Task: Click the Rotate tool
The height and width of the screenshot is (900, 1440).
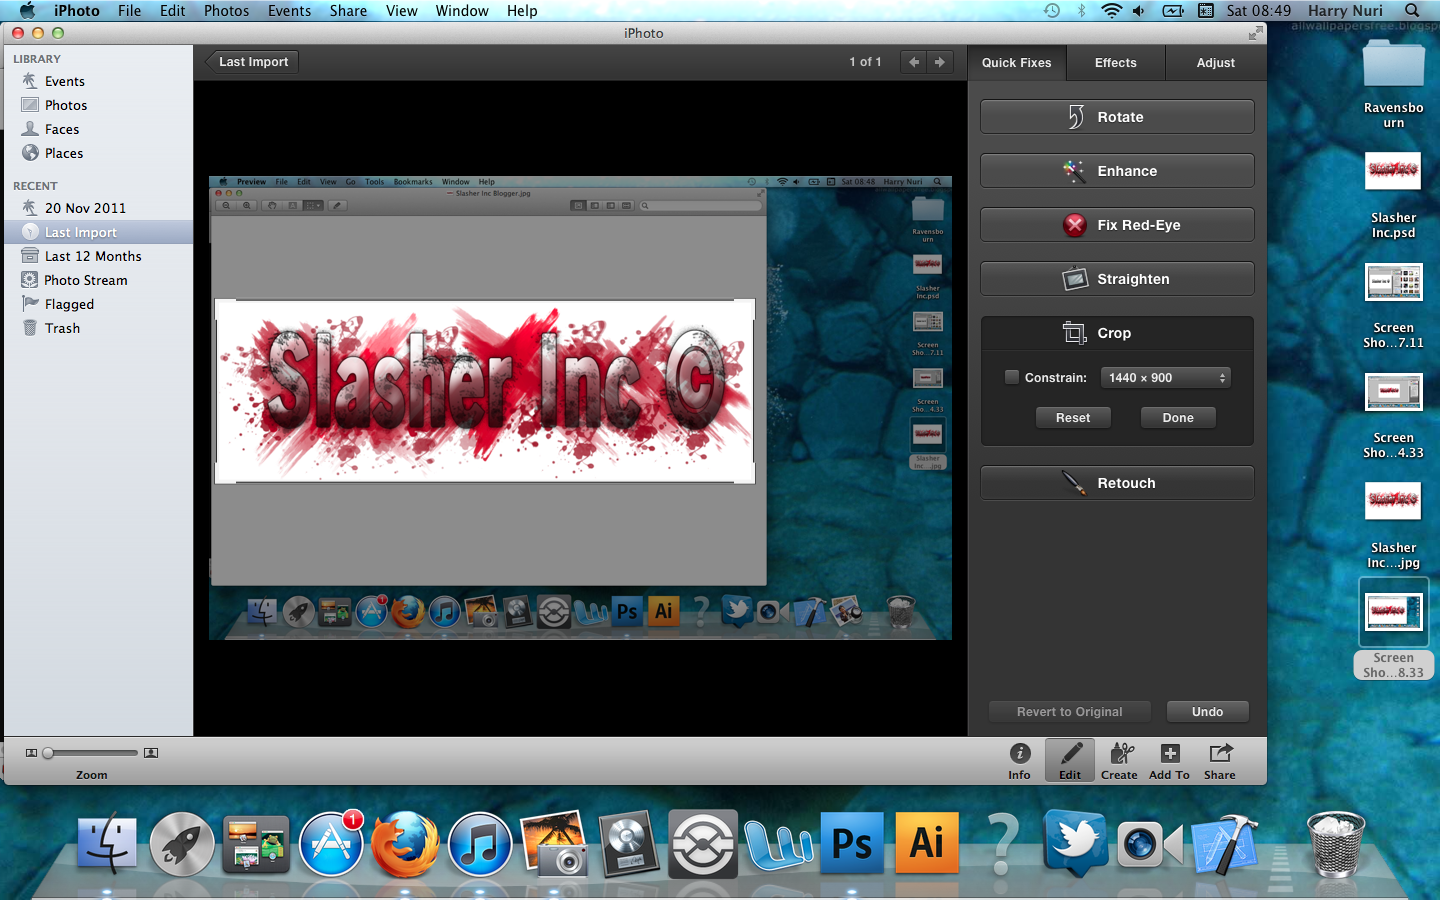Action: click(x=1116, y=116)
